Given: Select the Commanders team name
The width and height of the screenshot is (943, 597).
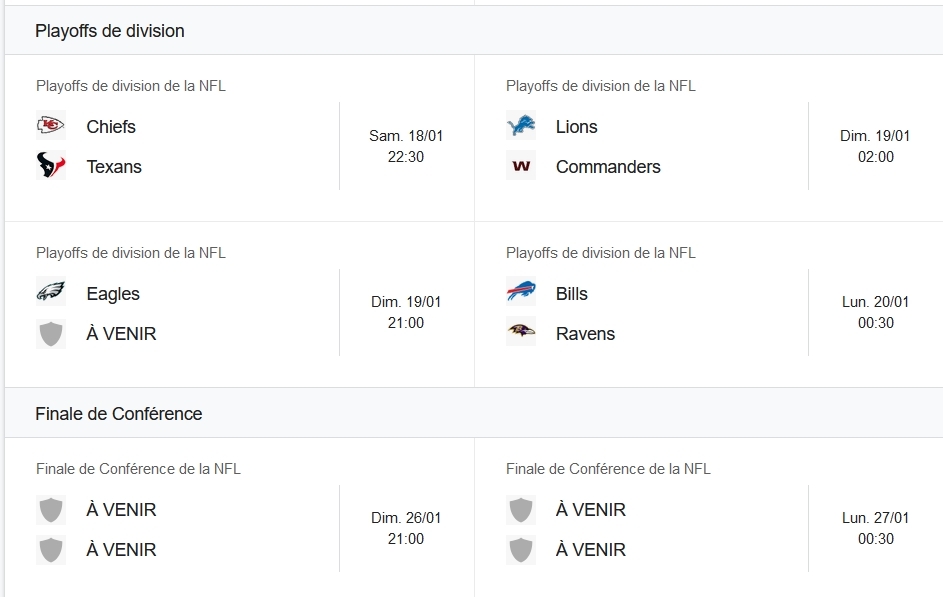Looking at the screenshot, I should click(608, 167).
